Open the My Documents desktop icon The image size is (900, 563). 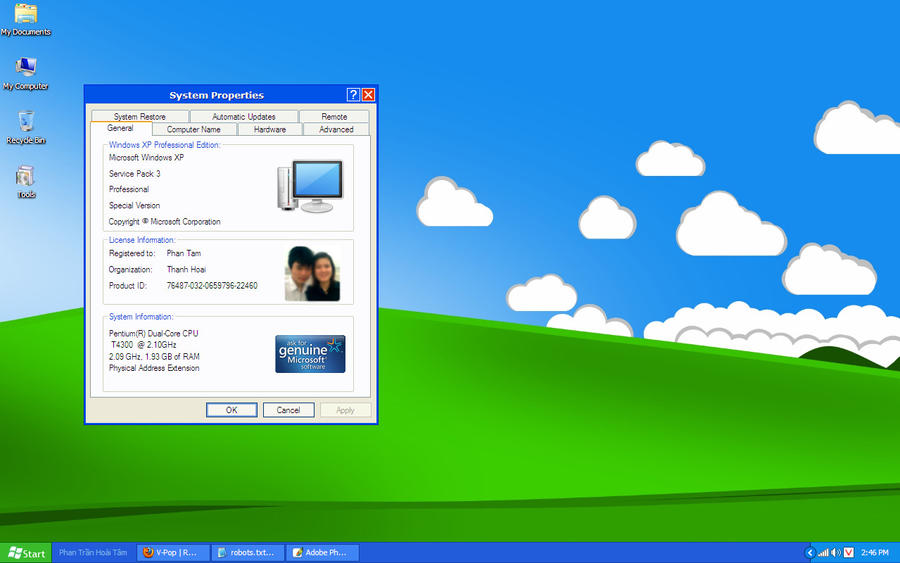(26, 20)
